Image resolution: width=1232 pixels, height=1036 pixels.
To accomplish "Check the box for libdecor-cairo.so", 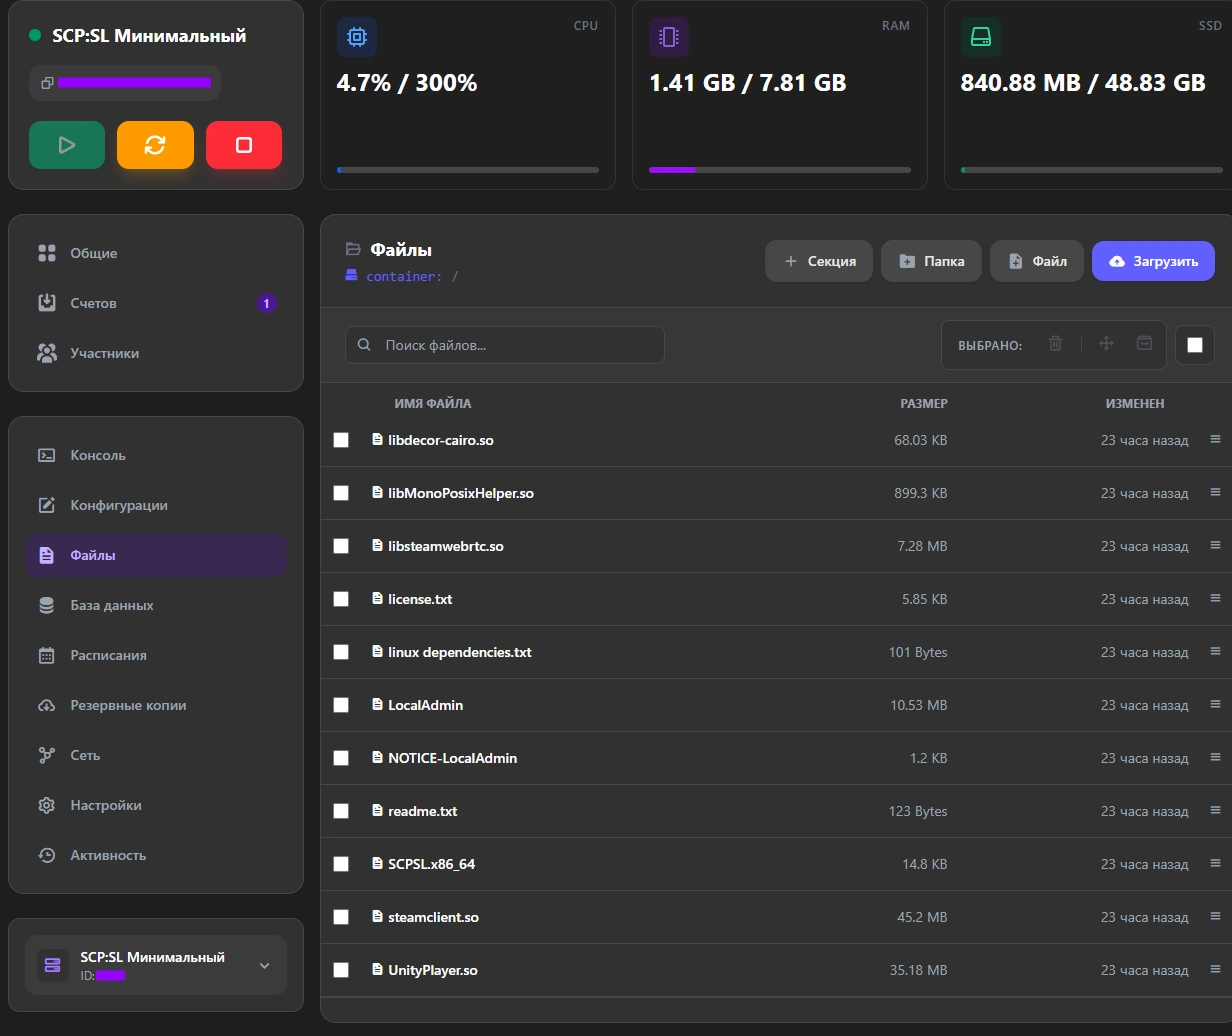I will (x=341, y=440).
